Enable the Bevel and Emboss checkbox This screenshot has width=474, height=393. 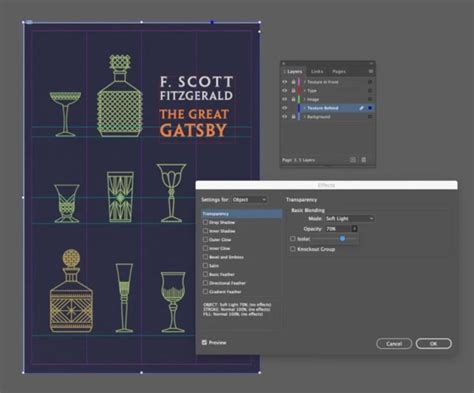(205, 257)
